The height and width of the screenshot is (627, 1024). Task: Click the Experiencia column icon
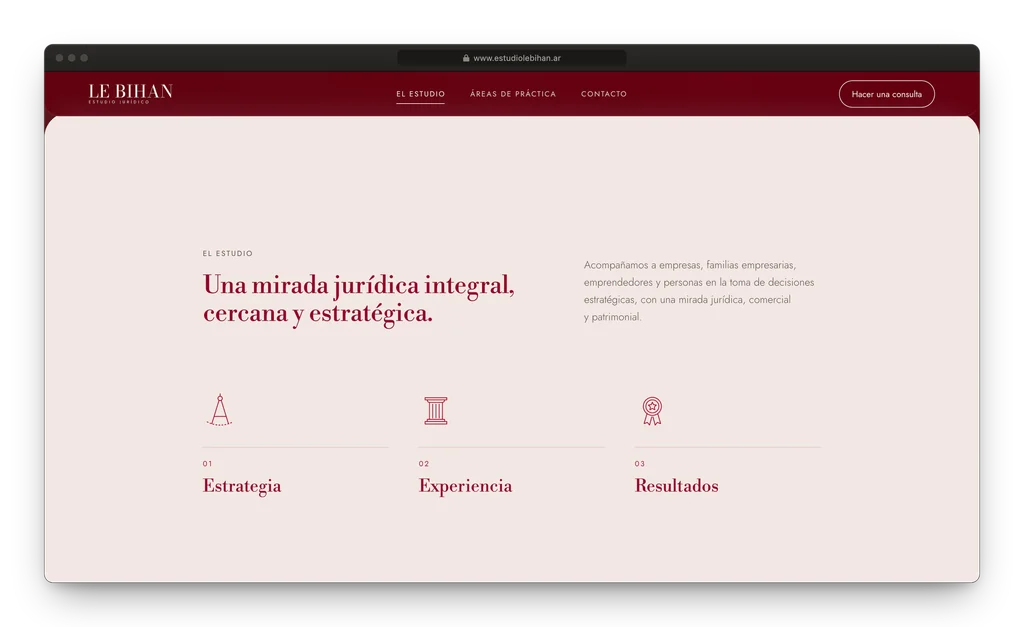coord(436,411)
